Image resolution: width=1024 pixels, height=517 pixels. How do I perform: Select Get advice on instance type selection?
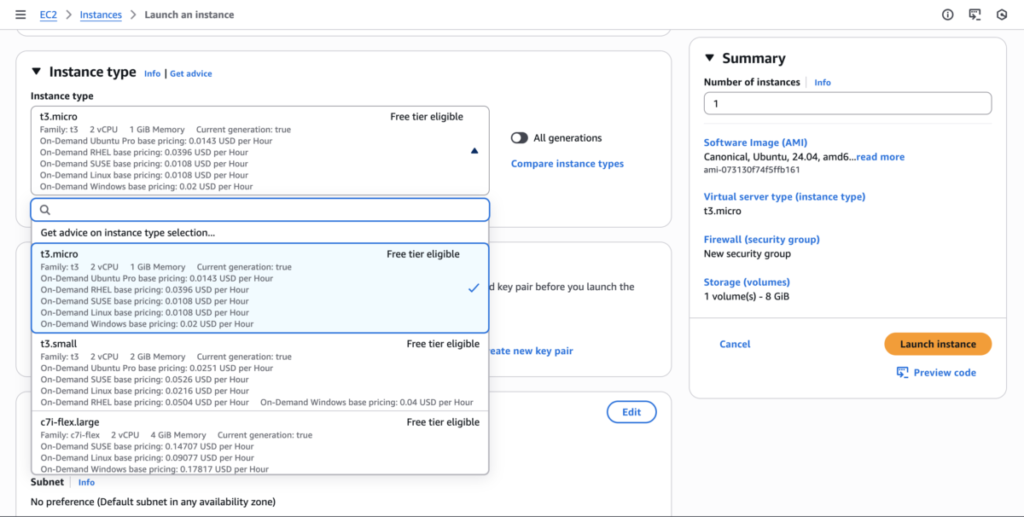click(x=128, y=233)
